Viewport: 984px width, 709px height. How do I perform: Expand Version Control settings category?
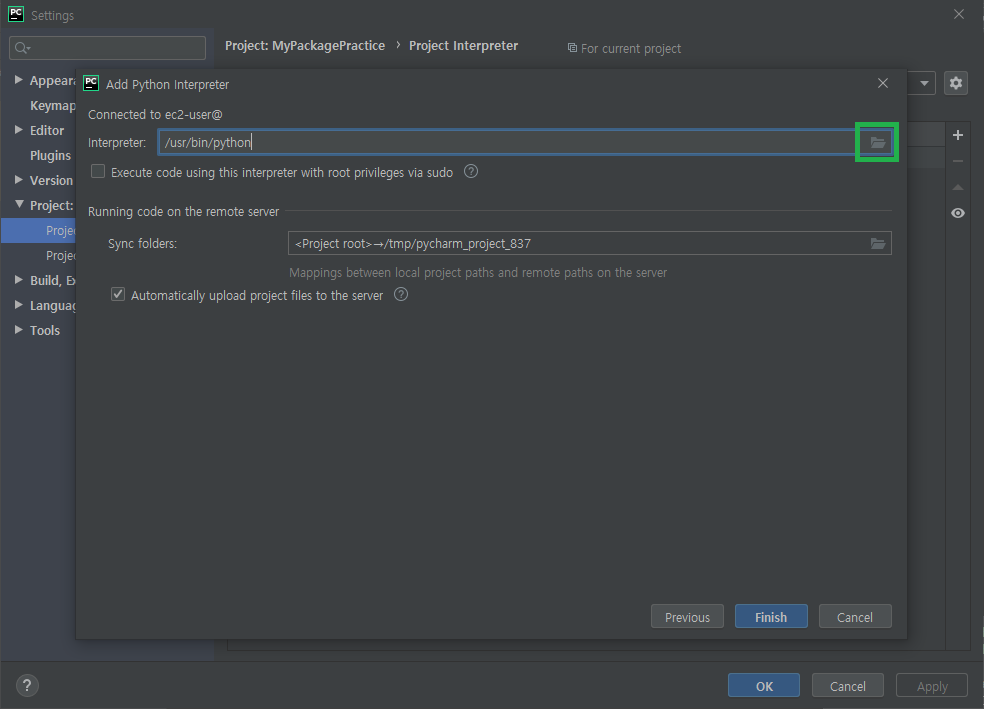click(x=19, y=179)
